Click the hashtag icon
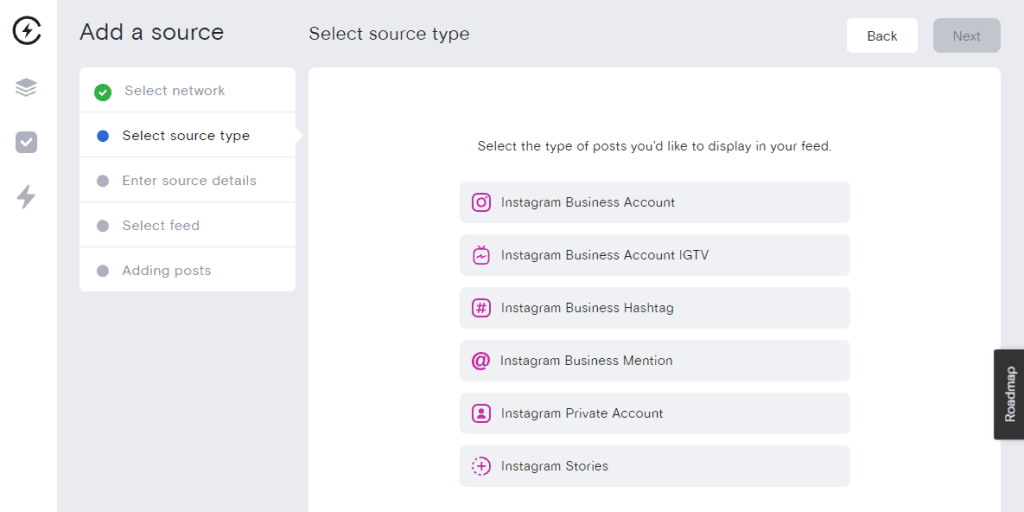 pyautogui.click(x=481, y=308)
